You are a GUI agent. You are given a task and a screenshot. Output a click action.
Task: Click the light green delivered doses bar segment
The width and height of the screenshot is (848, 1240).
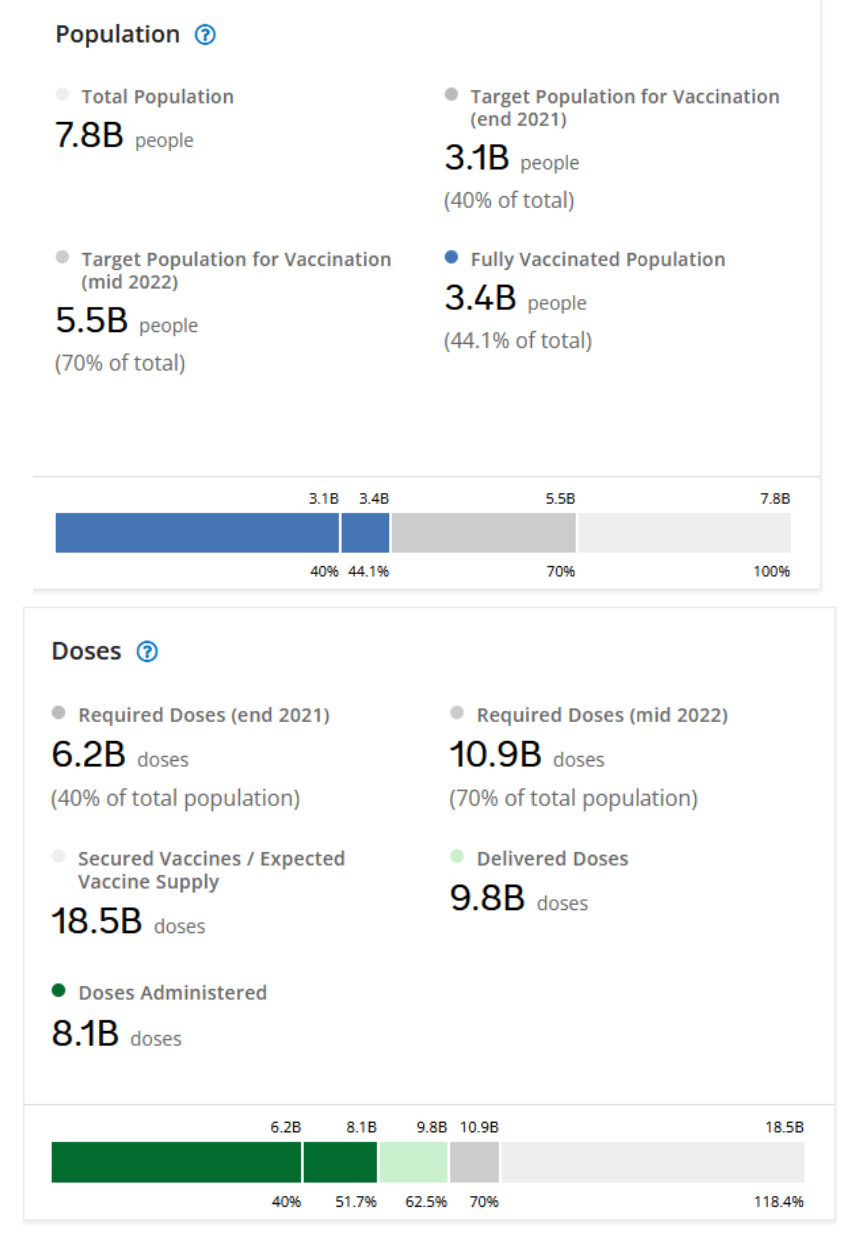click(413, 1163)
